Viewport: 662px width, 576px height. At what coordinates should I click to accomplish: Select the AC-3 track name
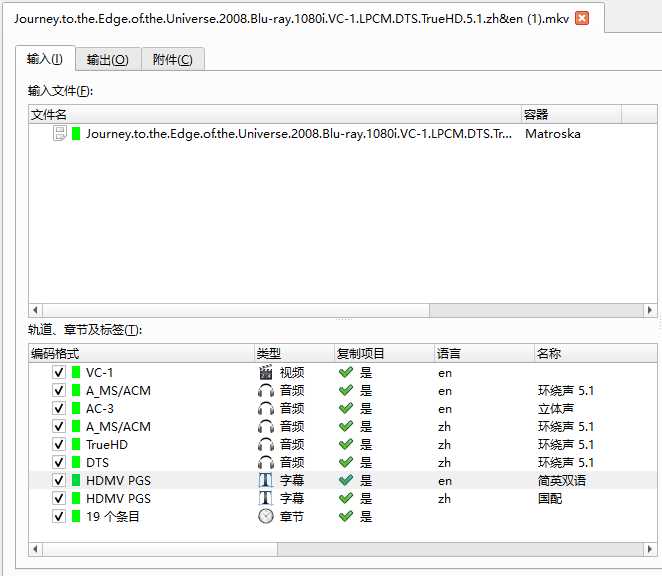100,408
